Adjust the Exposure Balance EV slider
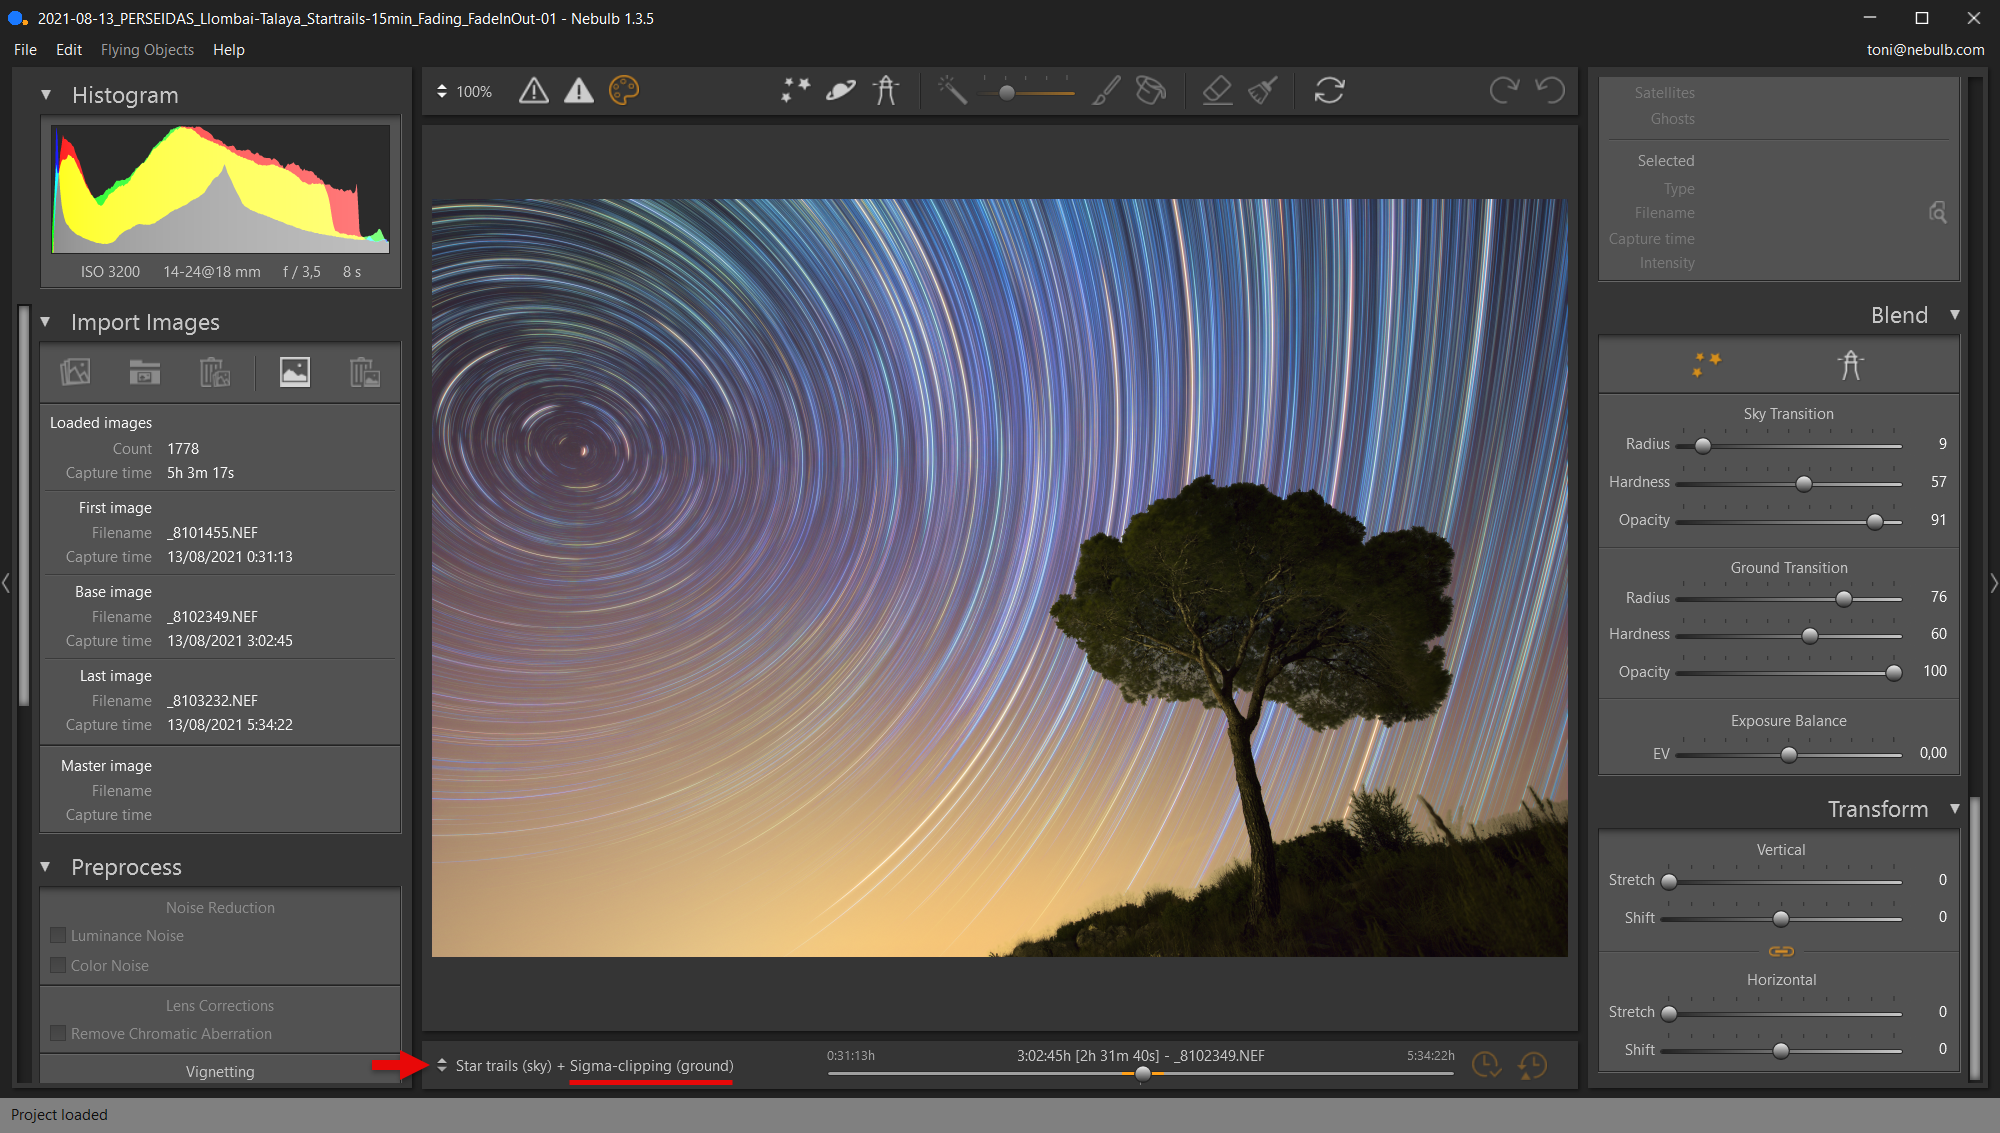 pyautogui.click(x=1788, y=755)
